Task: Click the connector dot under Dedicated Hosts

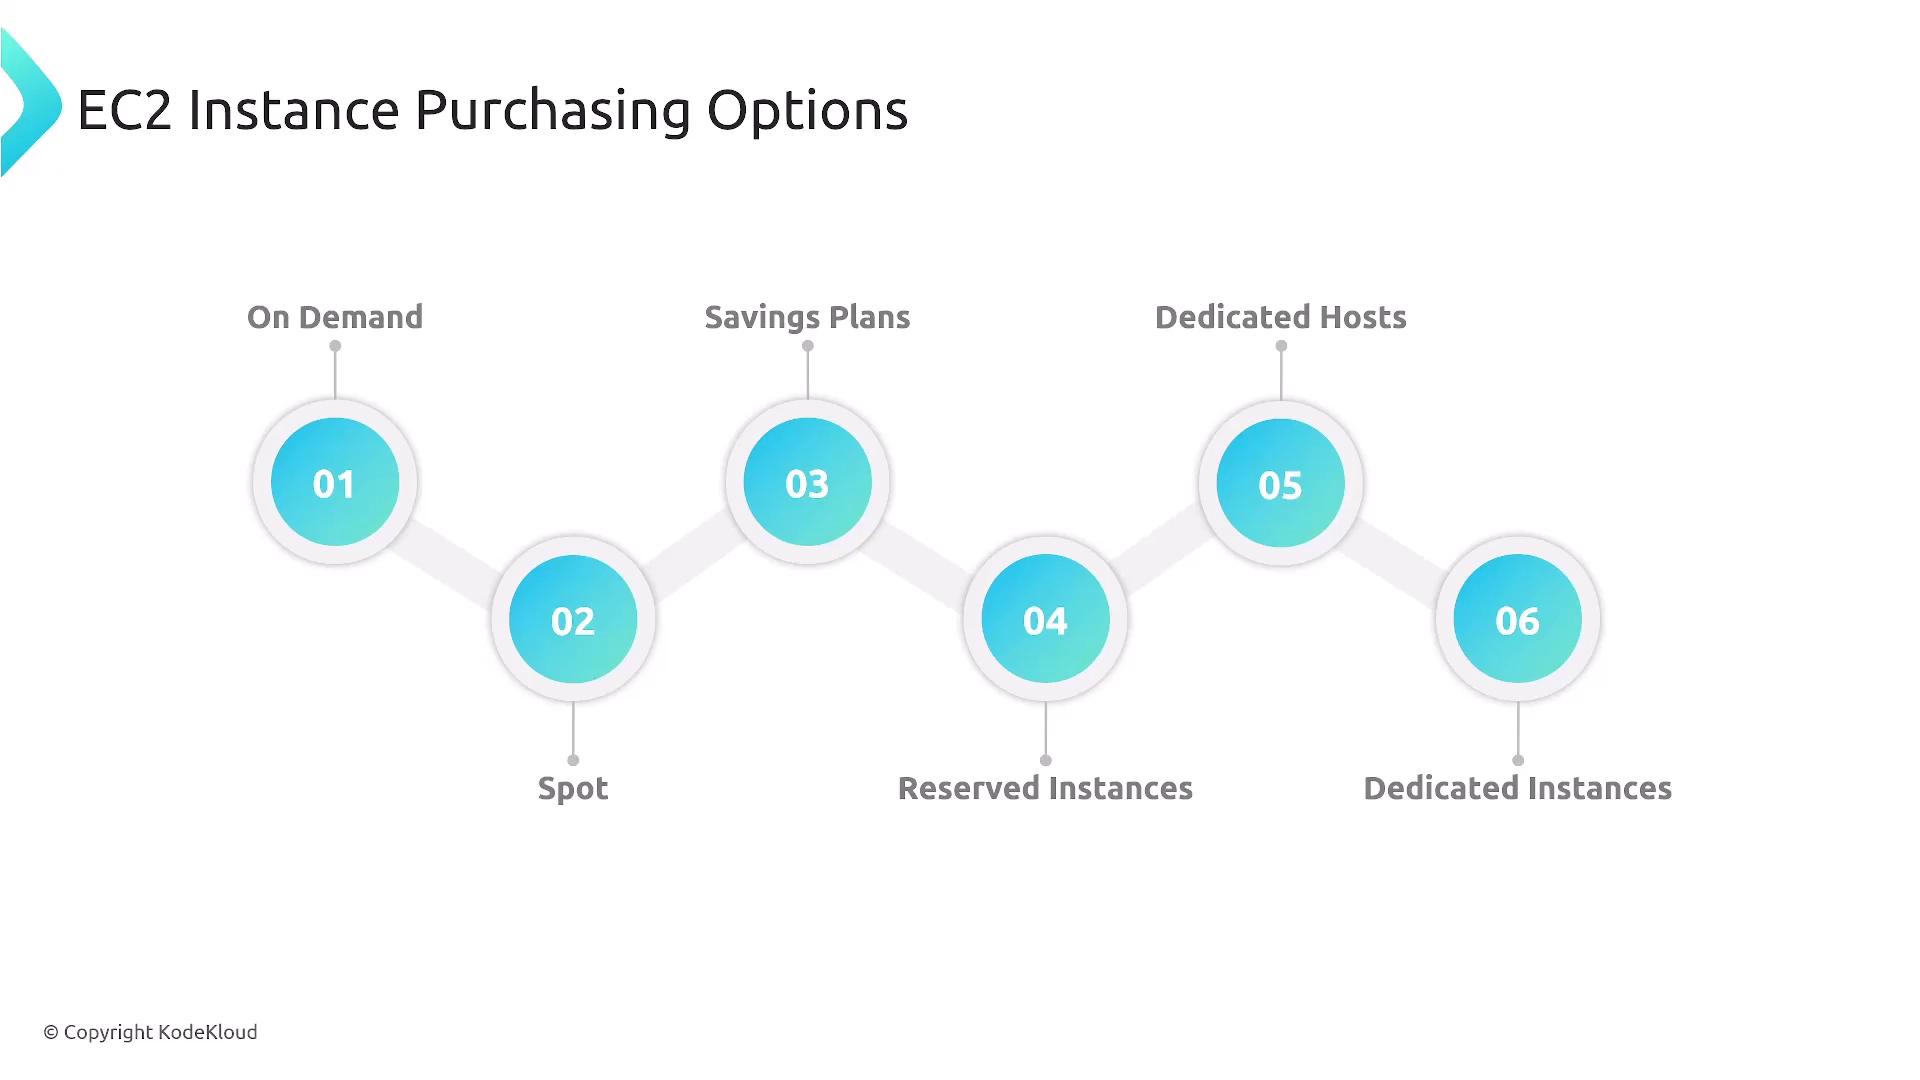Action: point(1281,346)
